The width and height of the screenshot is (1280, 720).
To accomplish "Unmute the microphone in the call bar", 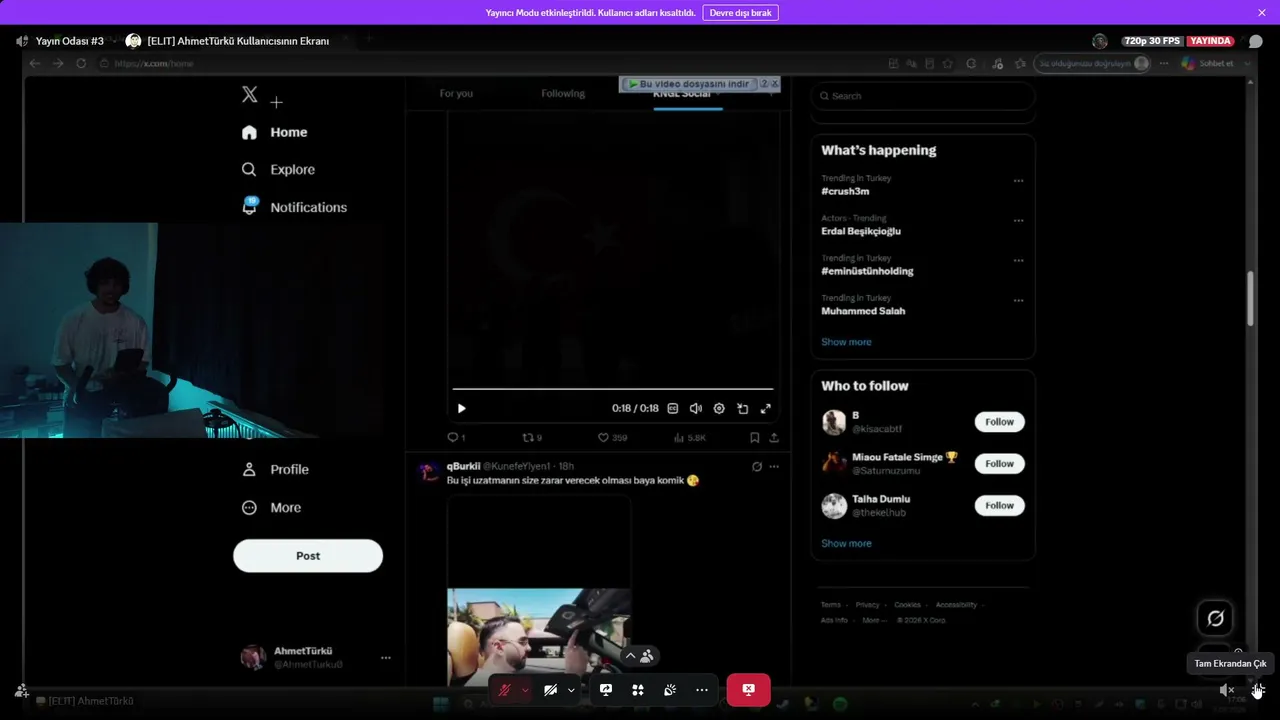I will (x=505, y=690).
